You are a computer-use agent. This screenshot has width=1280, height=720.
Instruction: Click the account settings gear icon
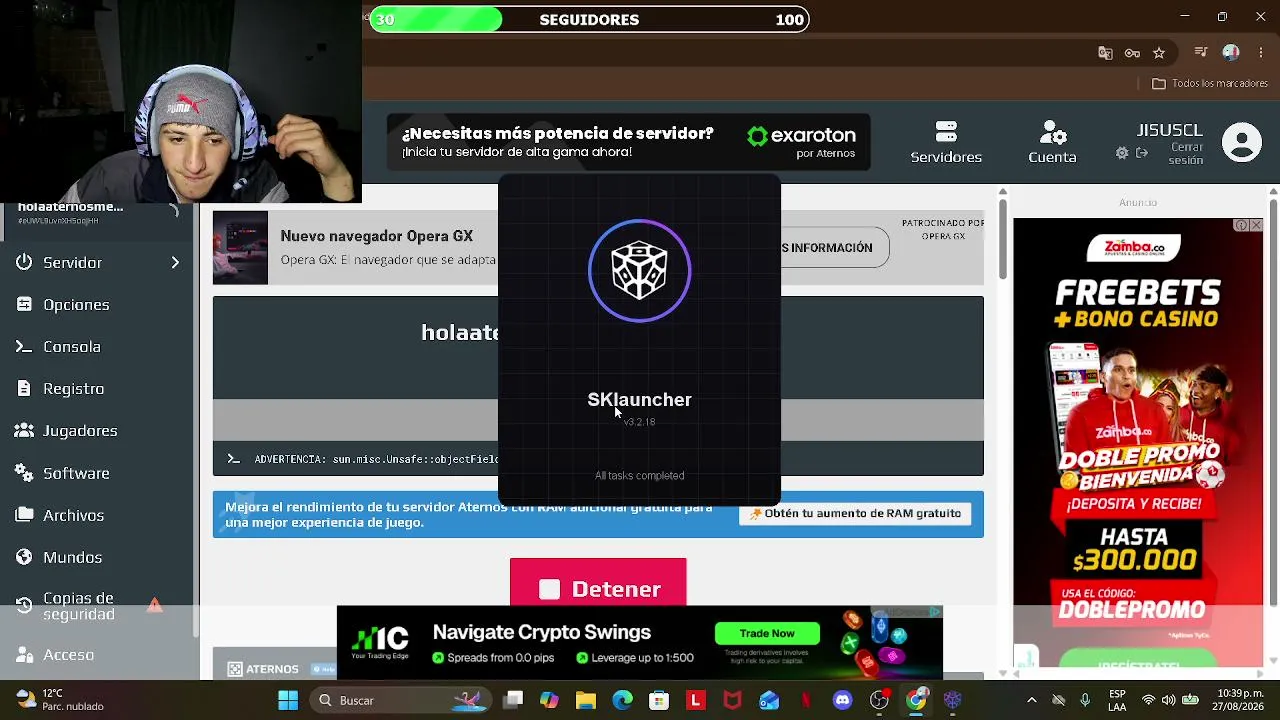(1122, 153)
